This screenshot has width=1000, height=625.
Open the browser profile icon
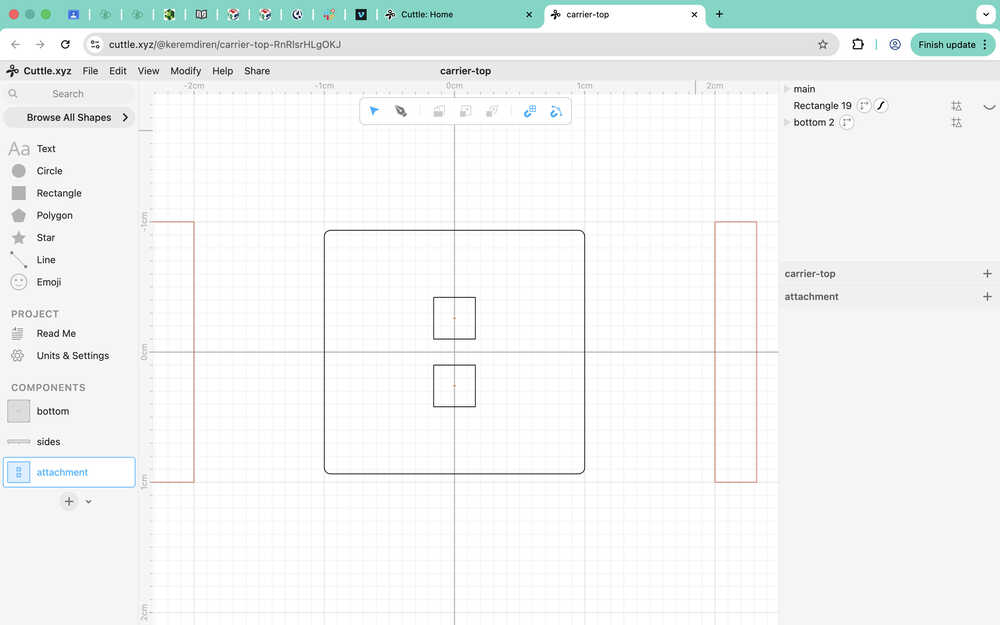coord(895,44)
